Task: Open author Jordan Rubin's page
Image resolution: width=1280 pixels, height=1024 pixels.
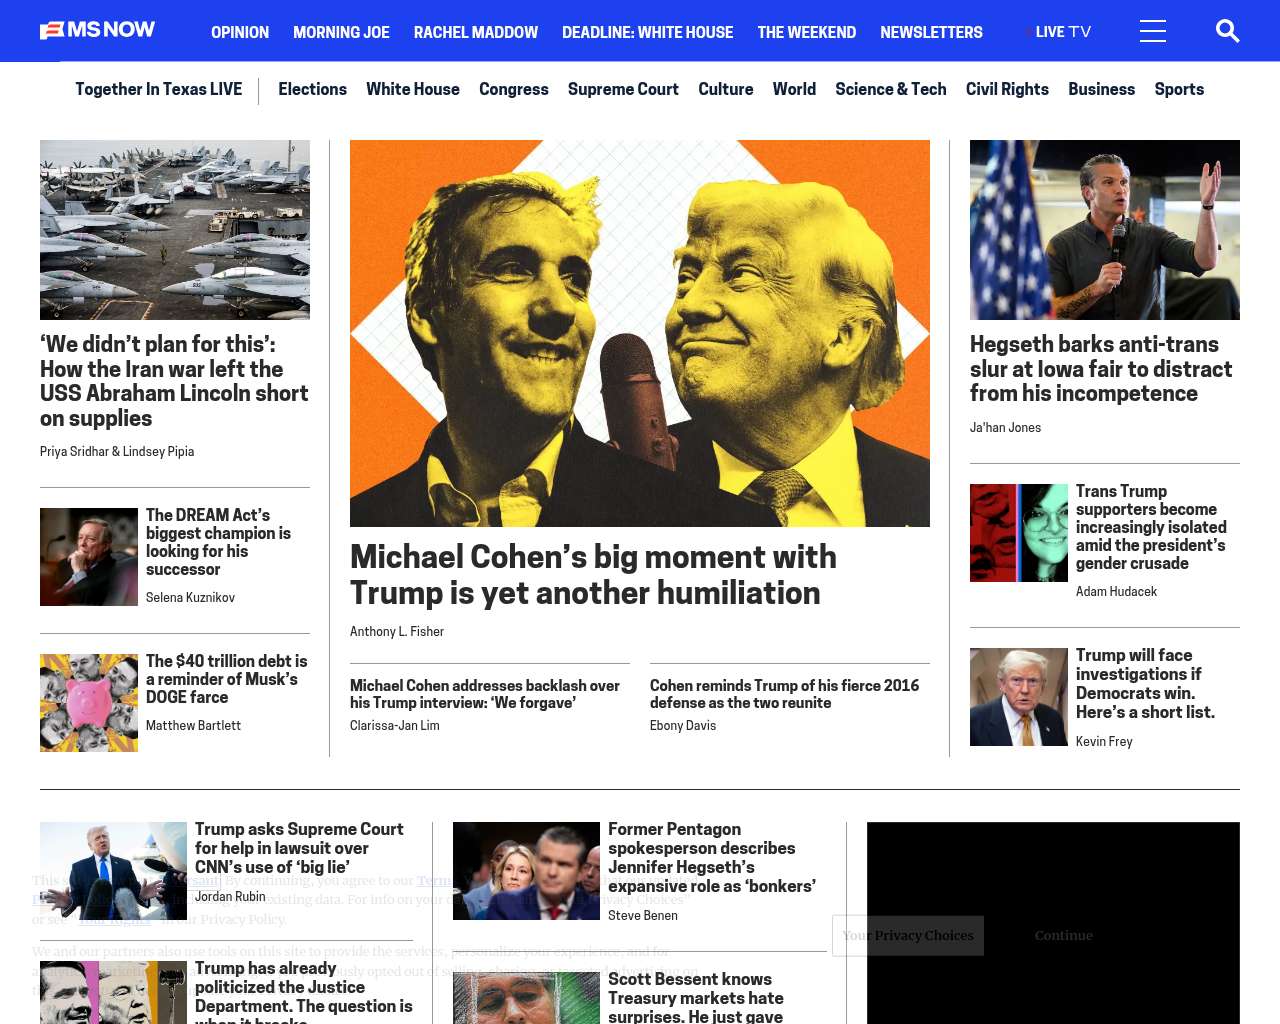Action: pyautogui.click(x=230, y=897)
